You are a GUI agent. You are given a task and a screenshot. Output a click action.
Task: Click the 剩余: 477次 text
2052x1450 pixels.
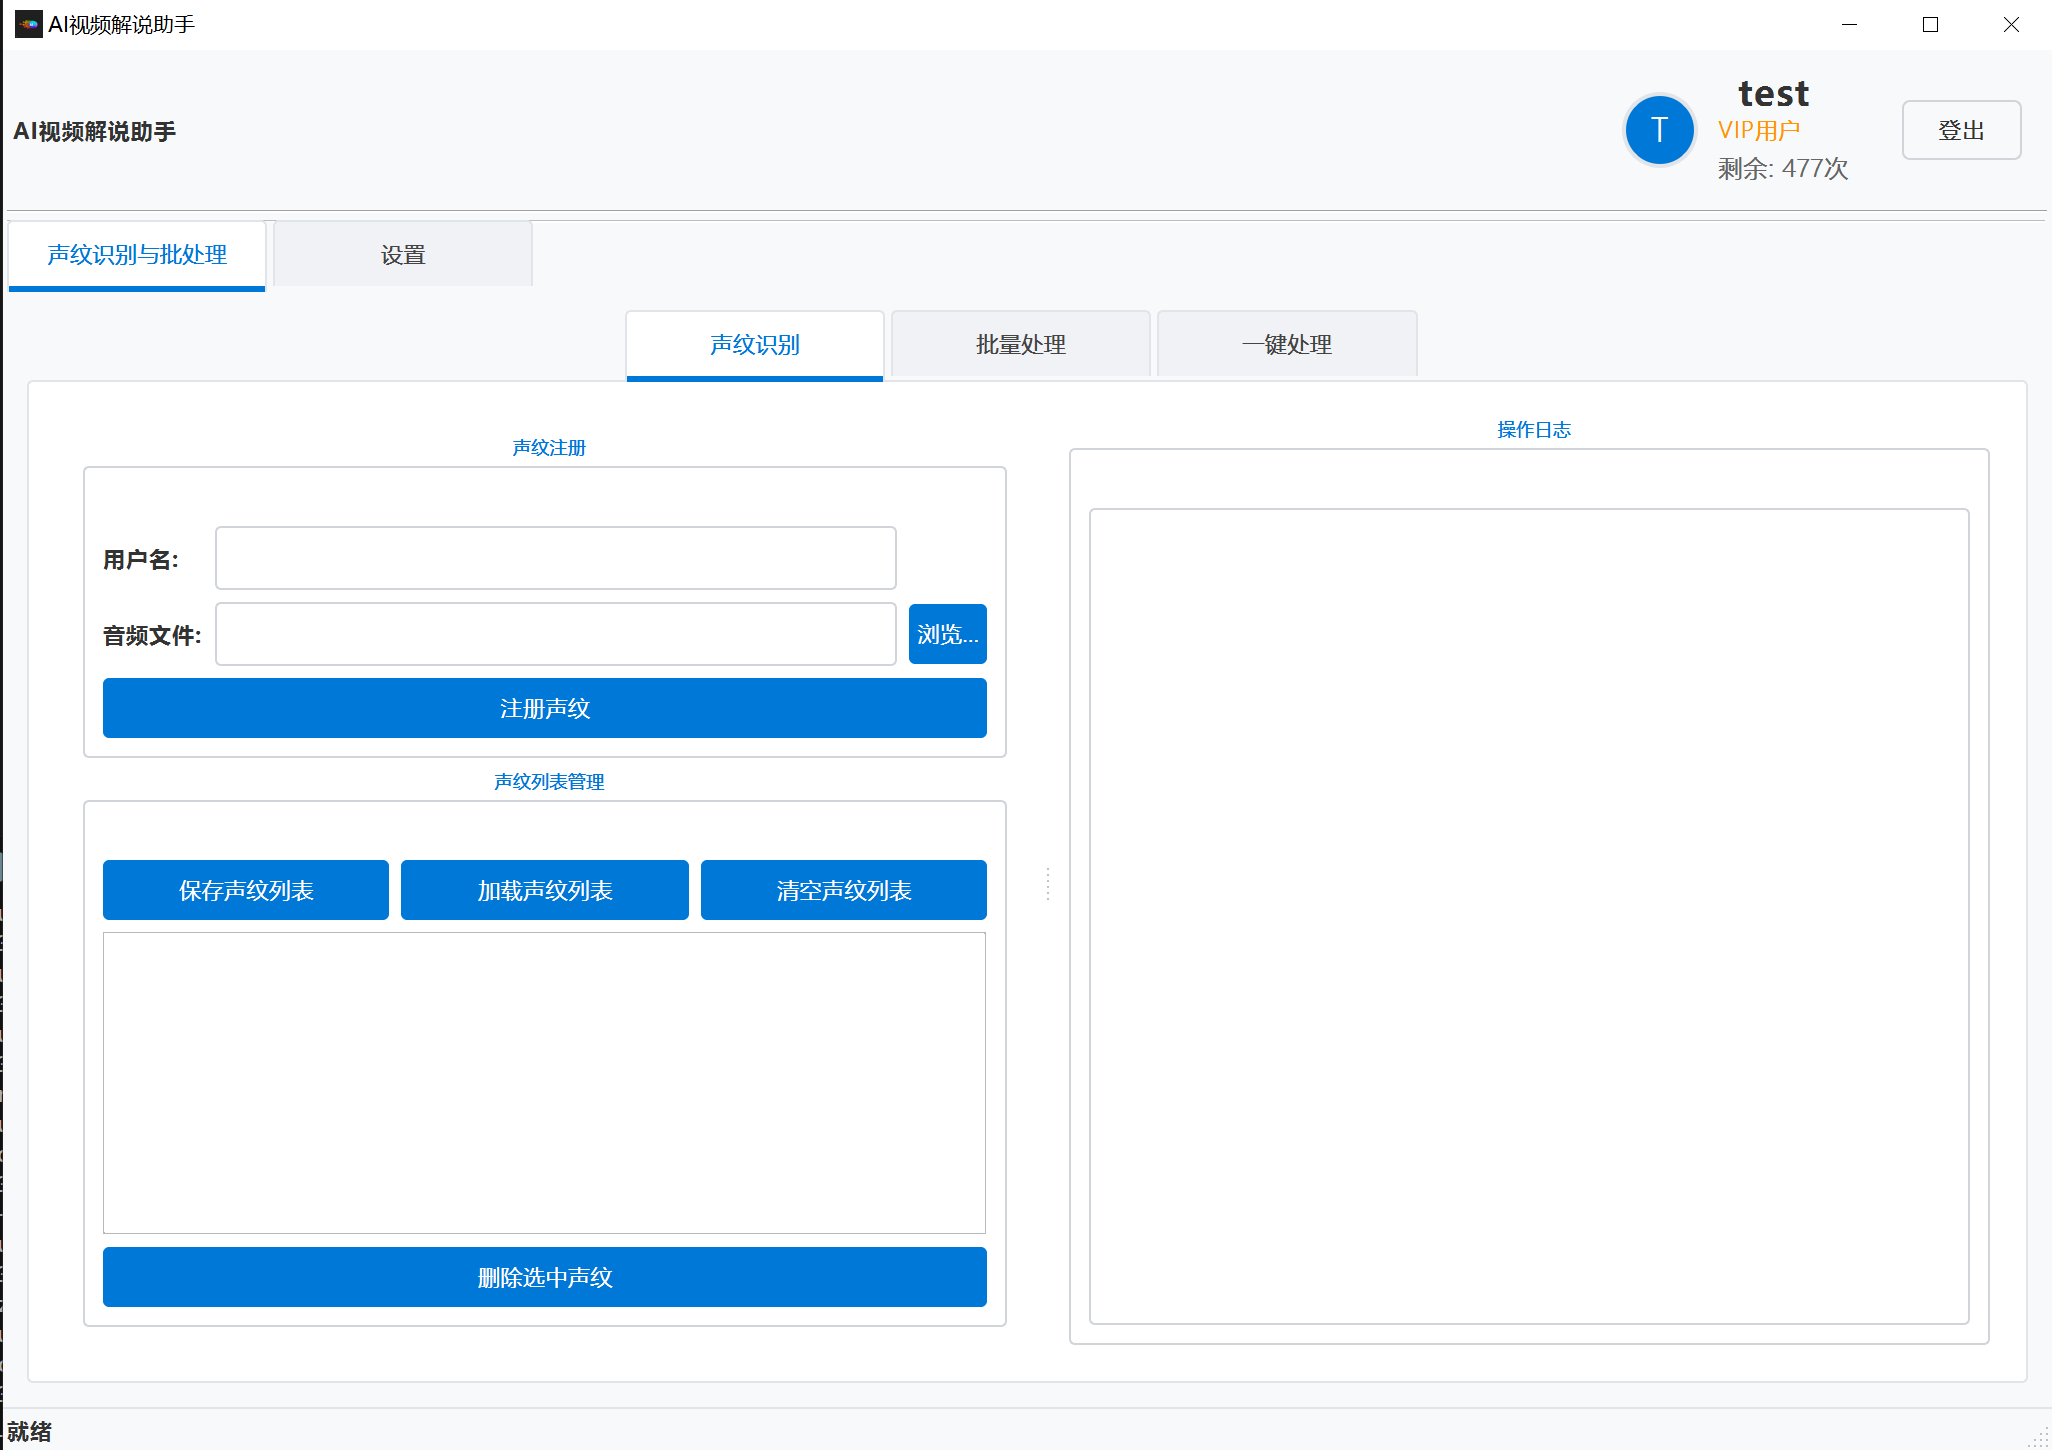click(1783, 168)
